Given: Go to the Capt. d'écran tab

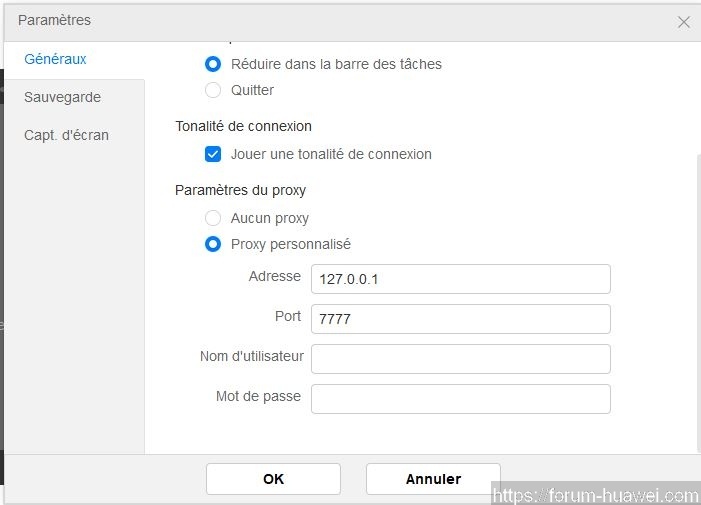Looking at the screenshot, I should pos(67,135).
